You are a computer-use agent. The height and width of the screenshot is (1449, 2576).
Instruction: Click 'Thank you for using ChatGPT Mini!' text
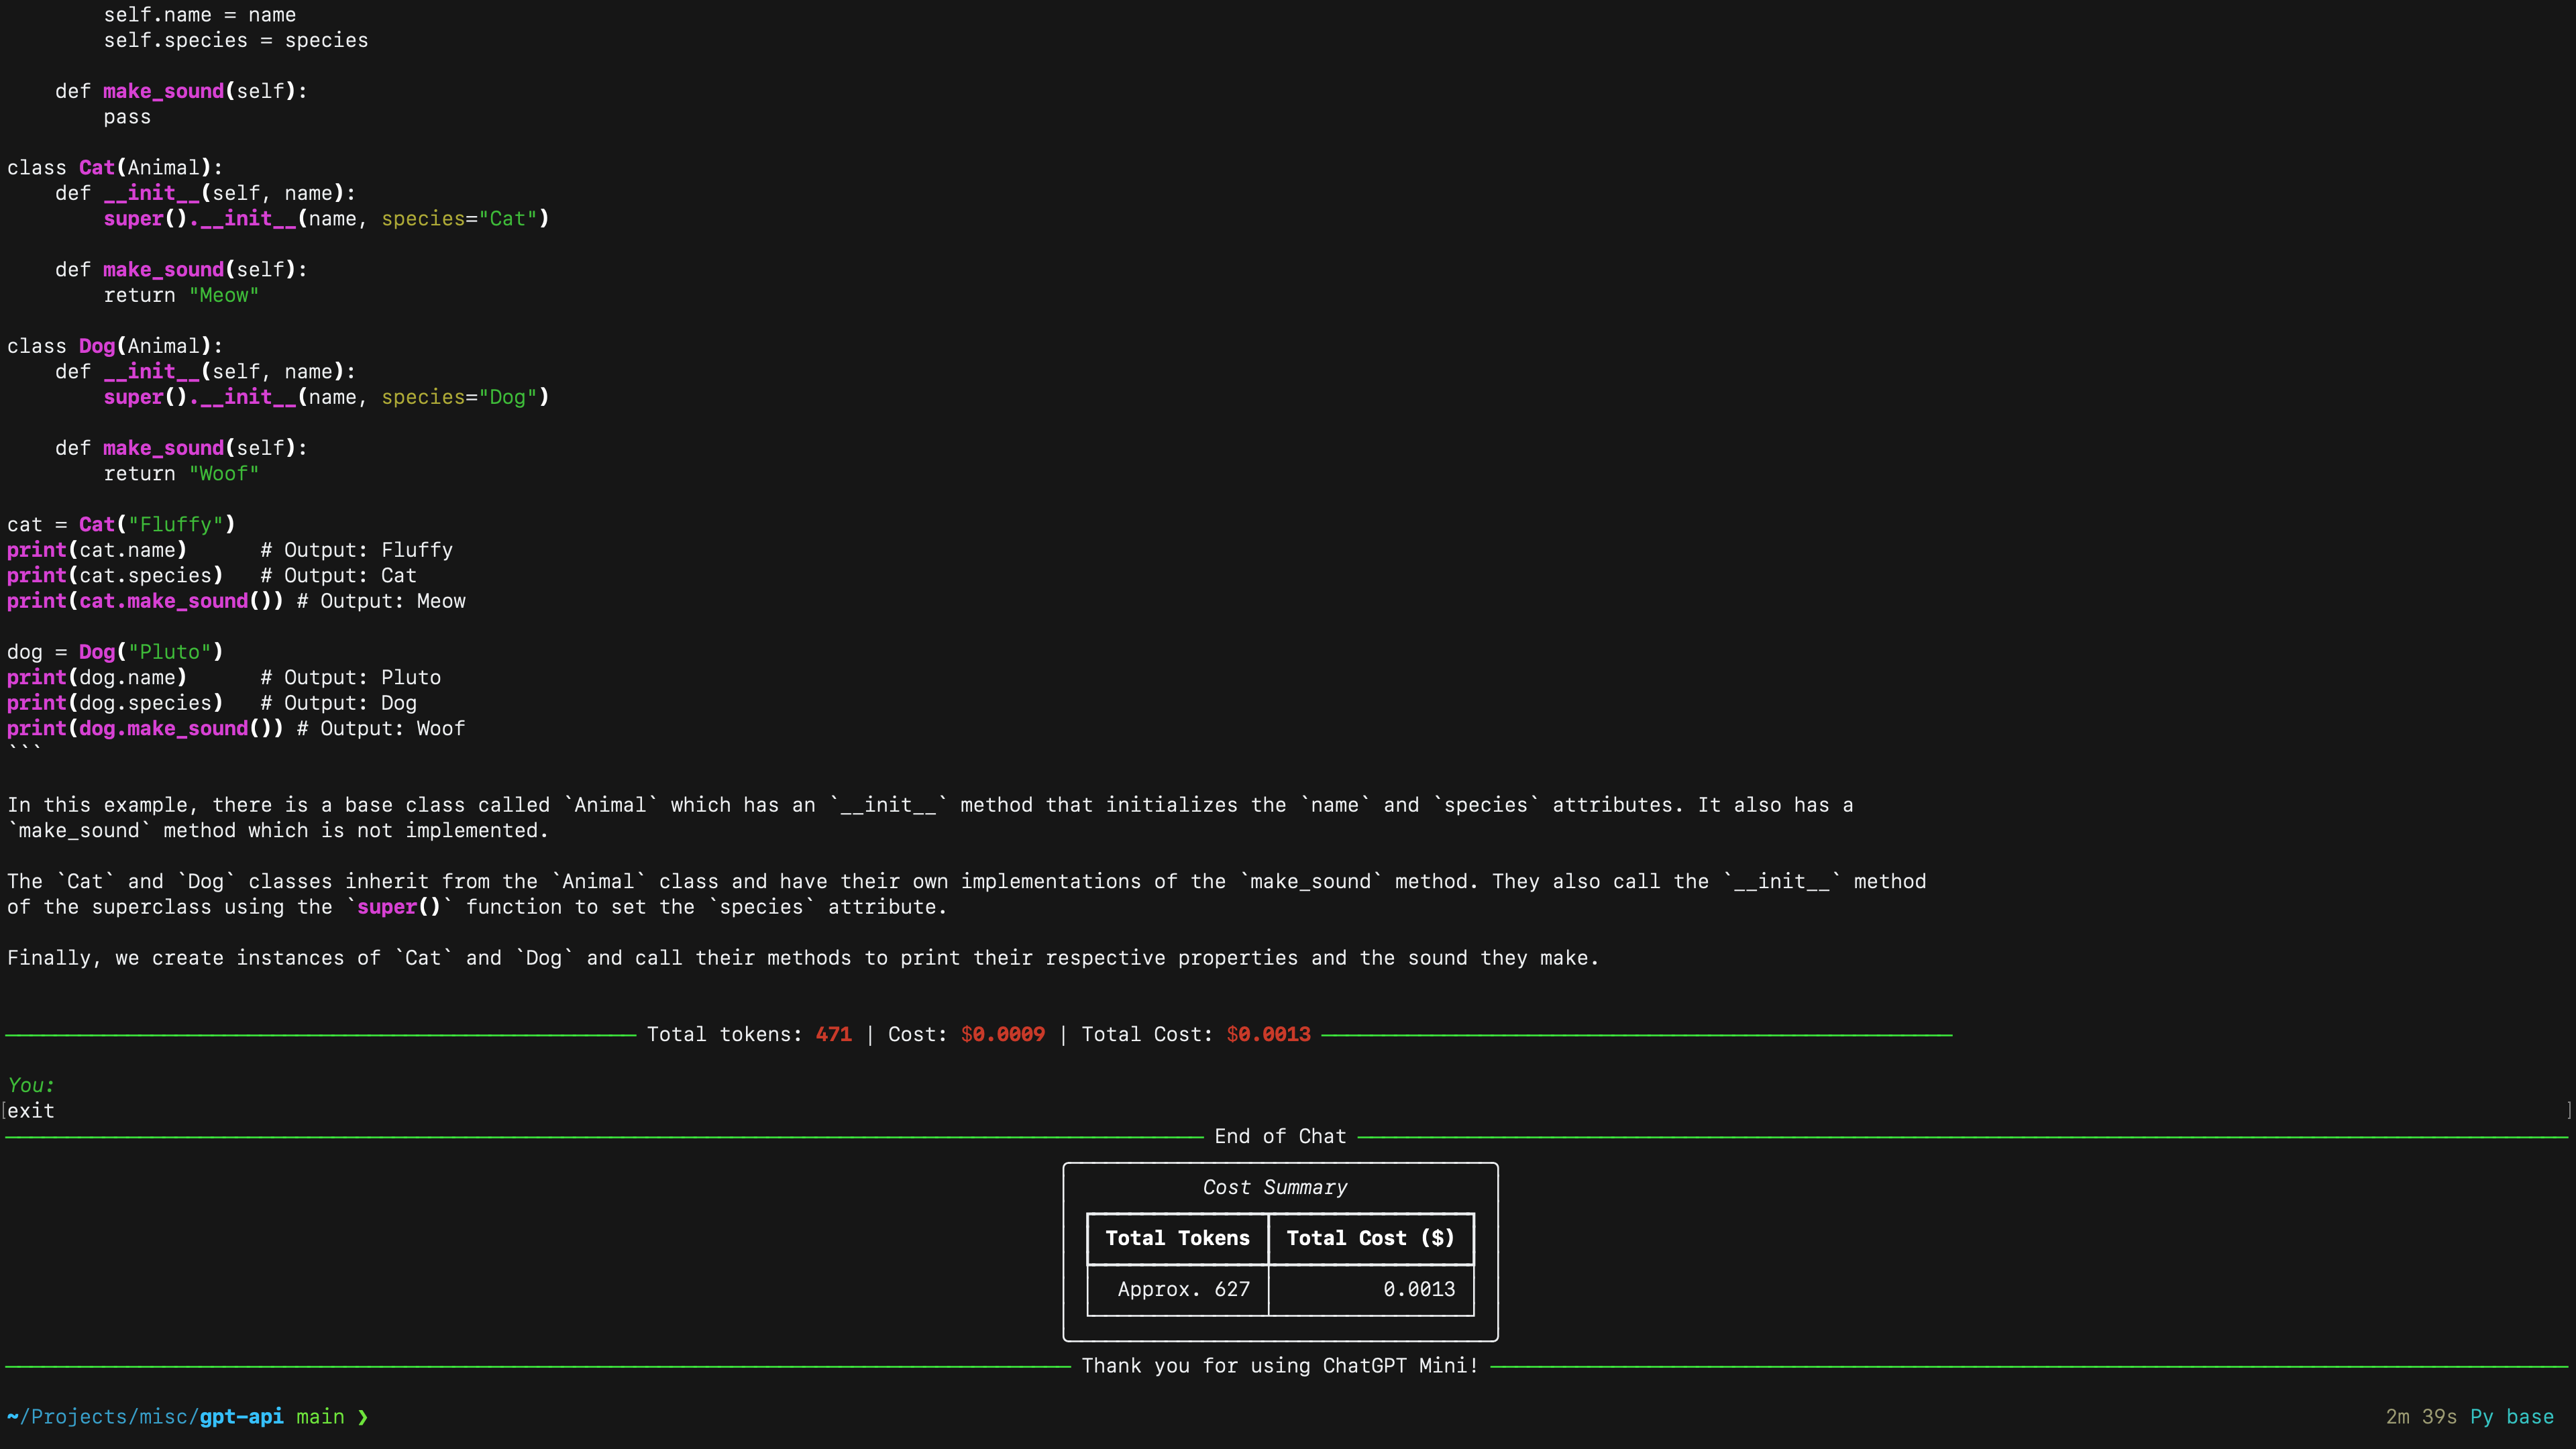tap(1280, 1366)
